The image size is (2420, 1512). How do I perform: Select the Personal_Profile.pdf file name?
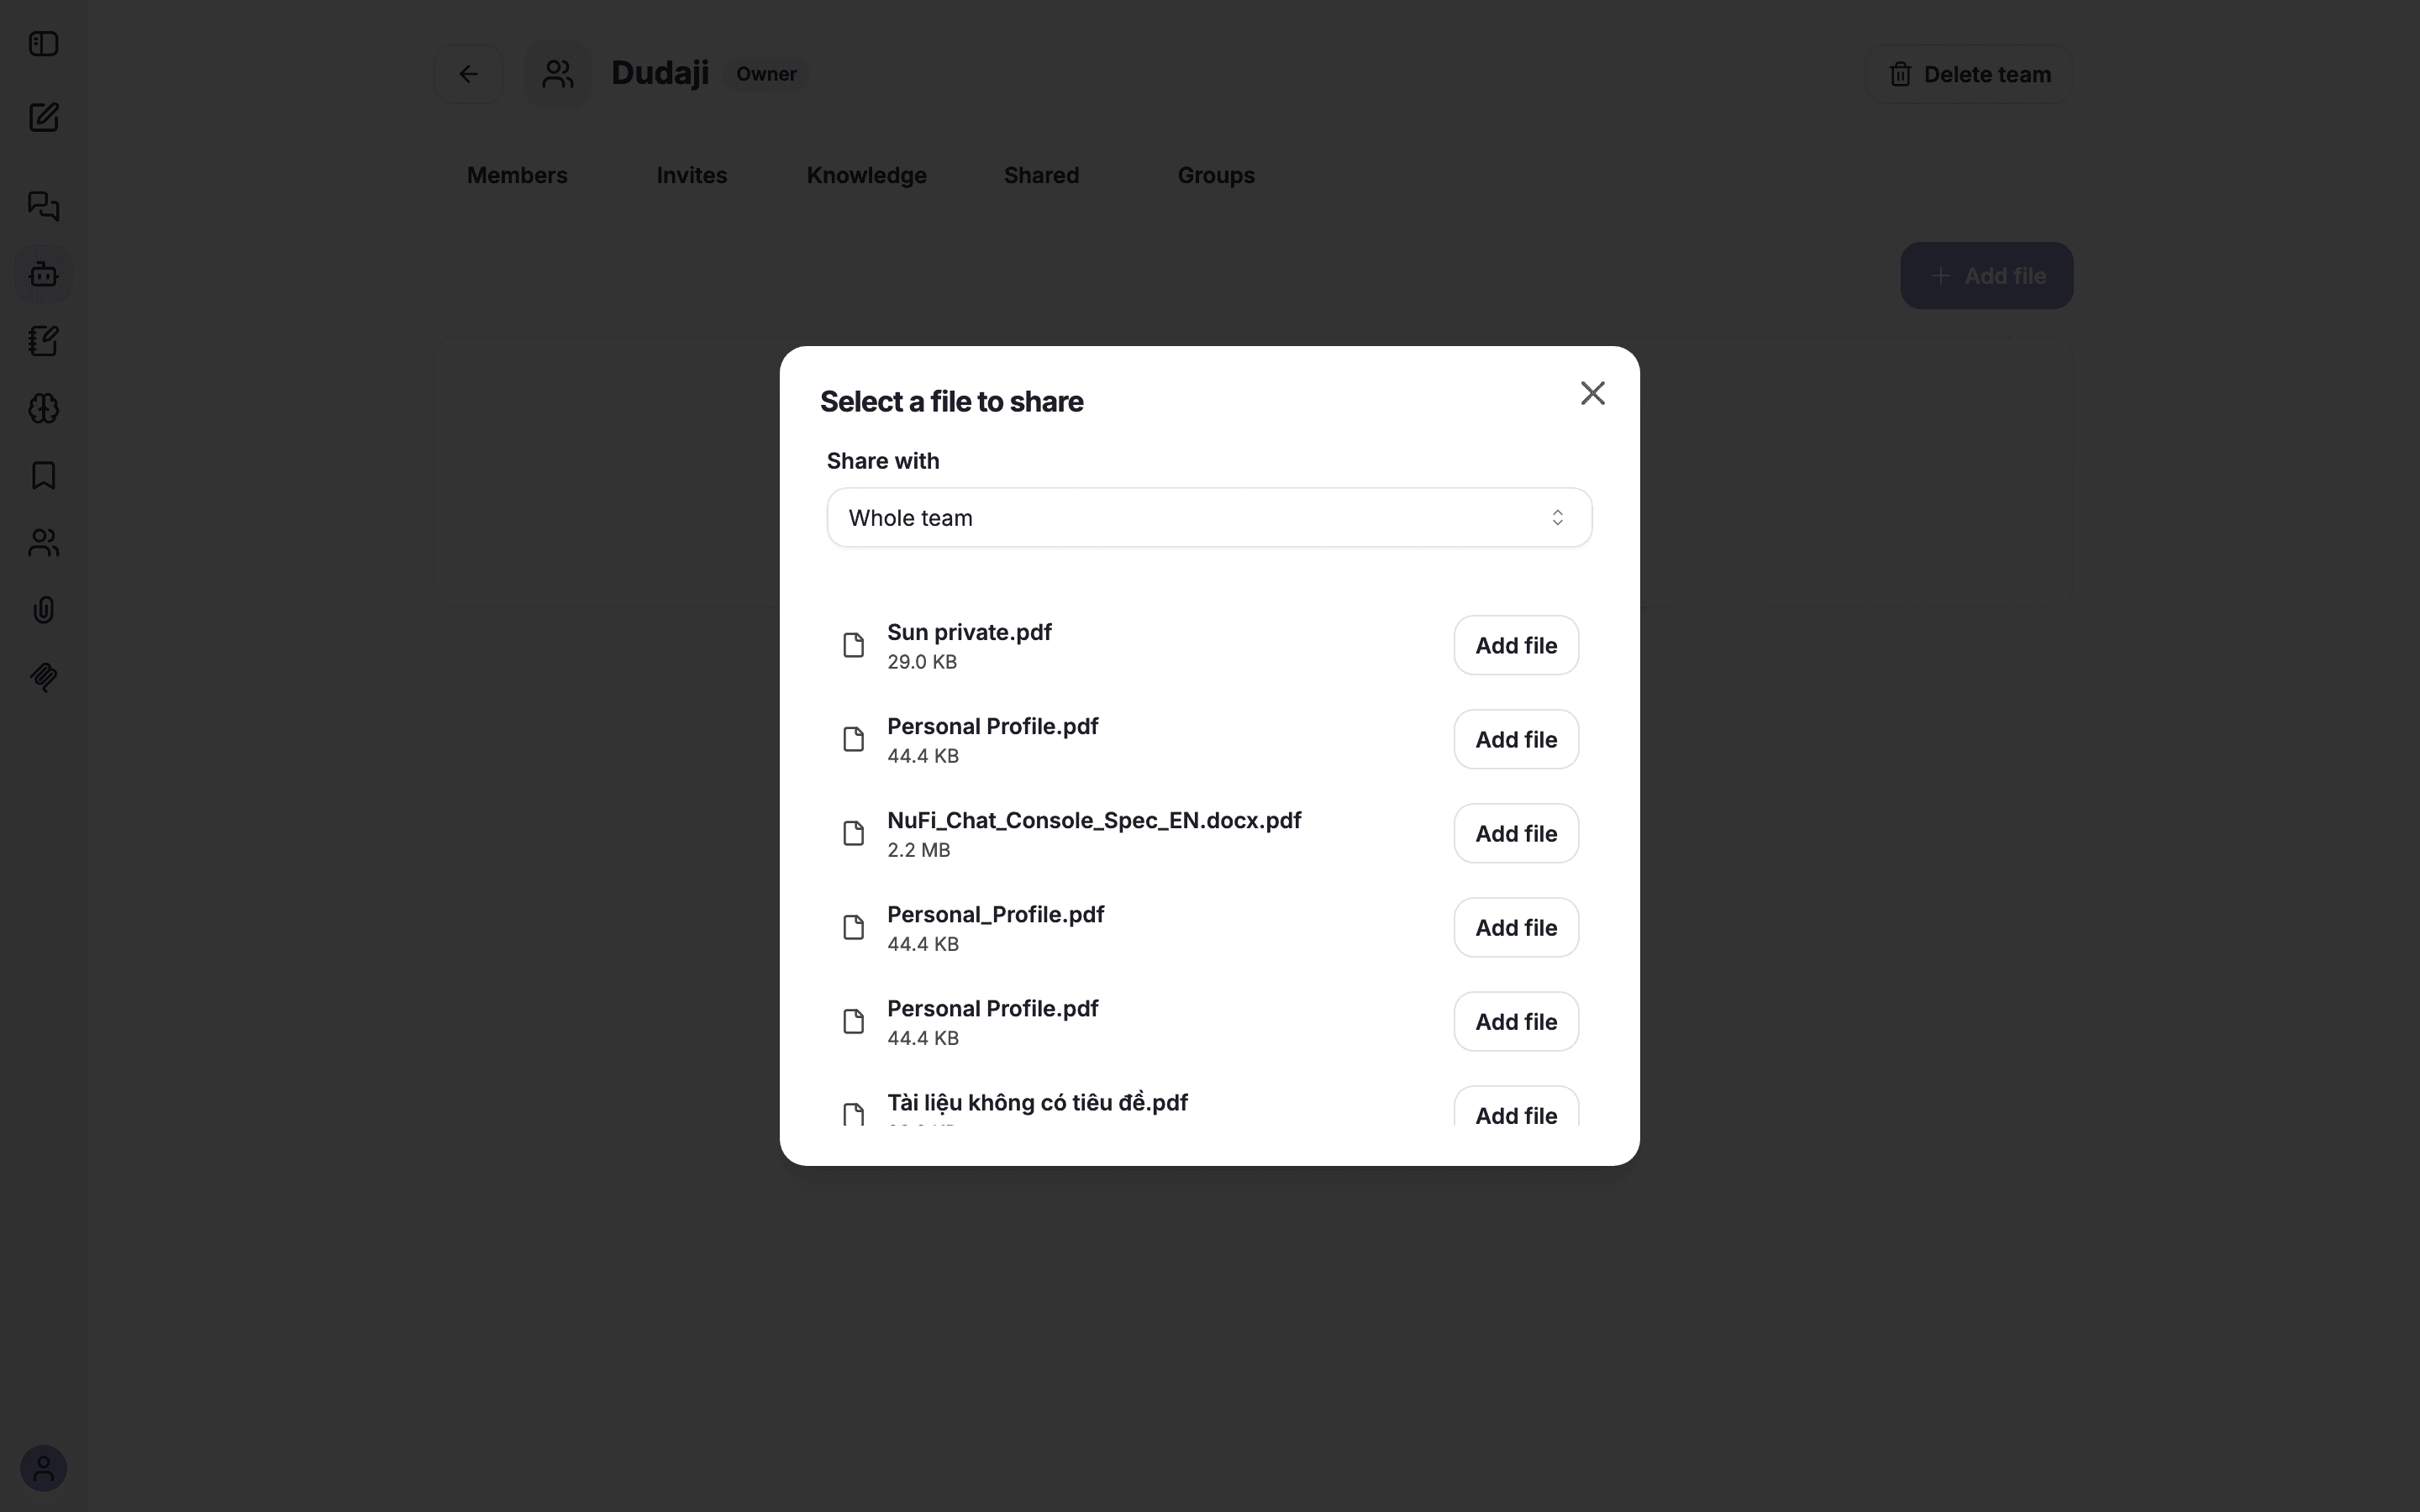995,914
